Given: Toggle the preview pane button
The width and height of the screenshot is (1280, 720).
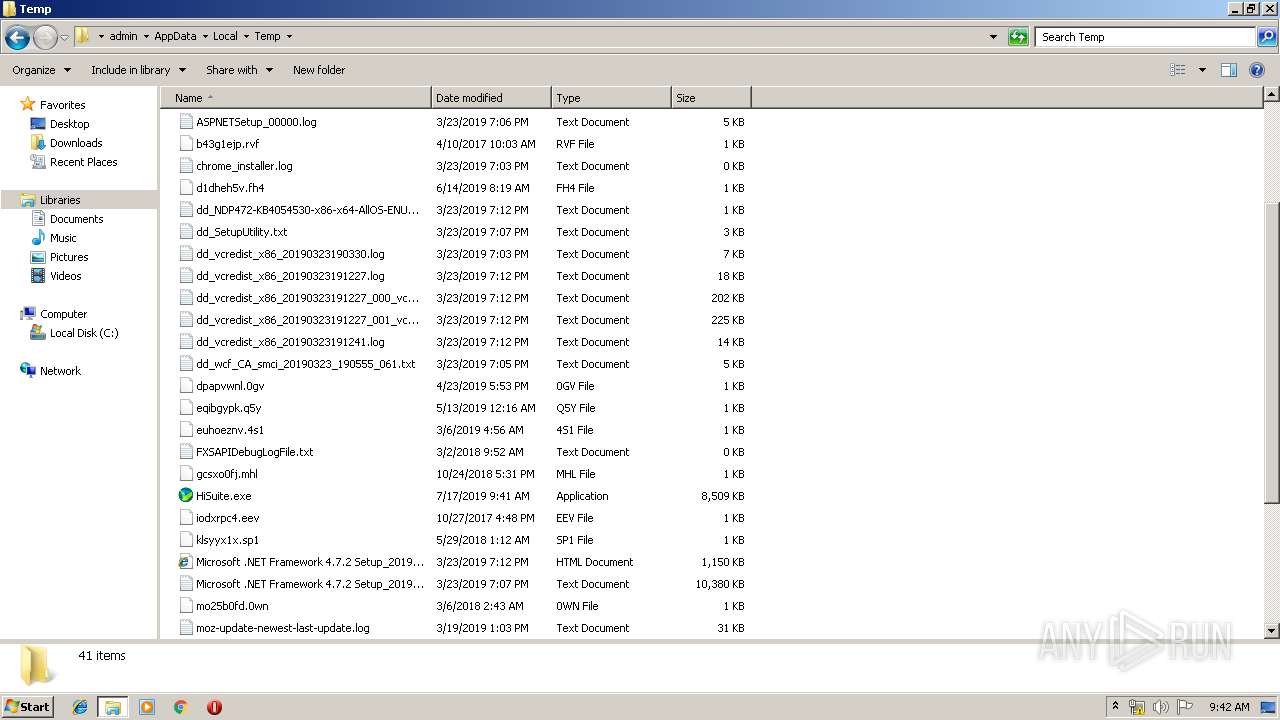Looking at the screenshot, I should [x=1229, y=70].
